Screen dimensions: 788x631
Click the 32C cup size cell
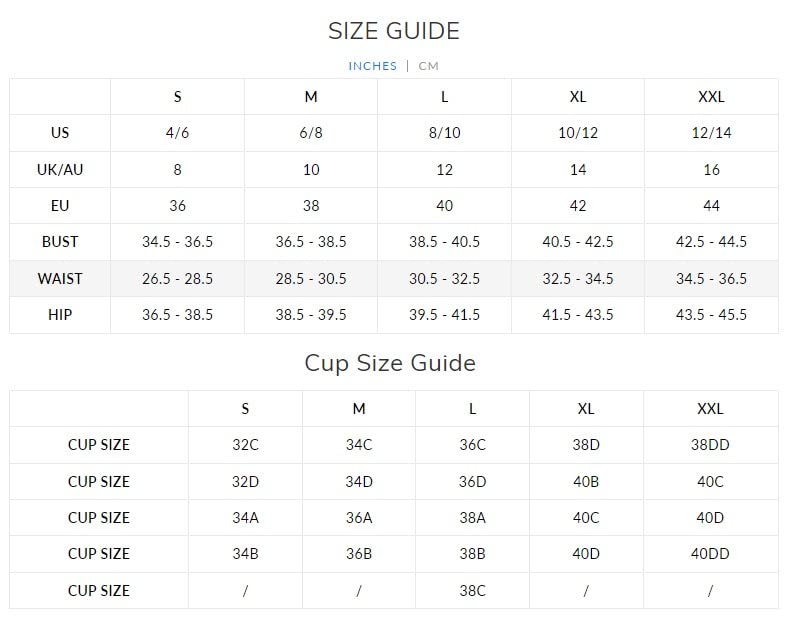pyautogui.click(x=245, y=445)
